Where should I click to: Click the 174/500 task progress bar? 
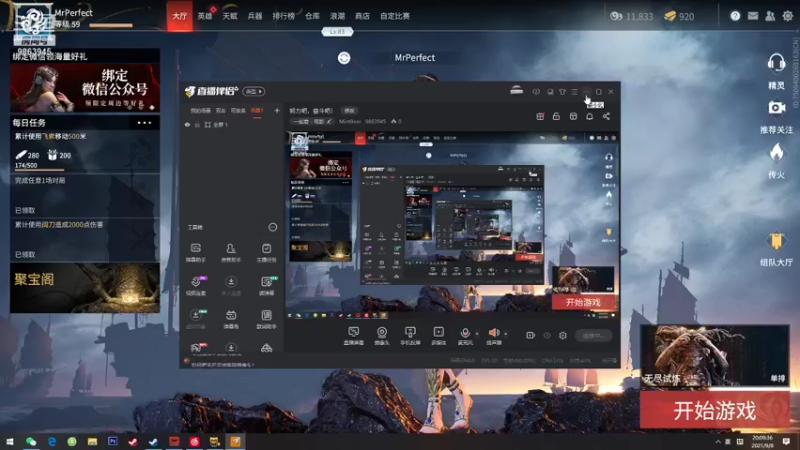coord(39,170)
